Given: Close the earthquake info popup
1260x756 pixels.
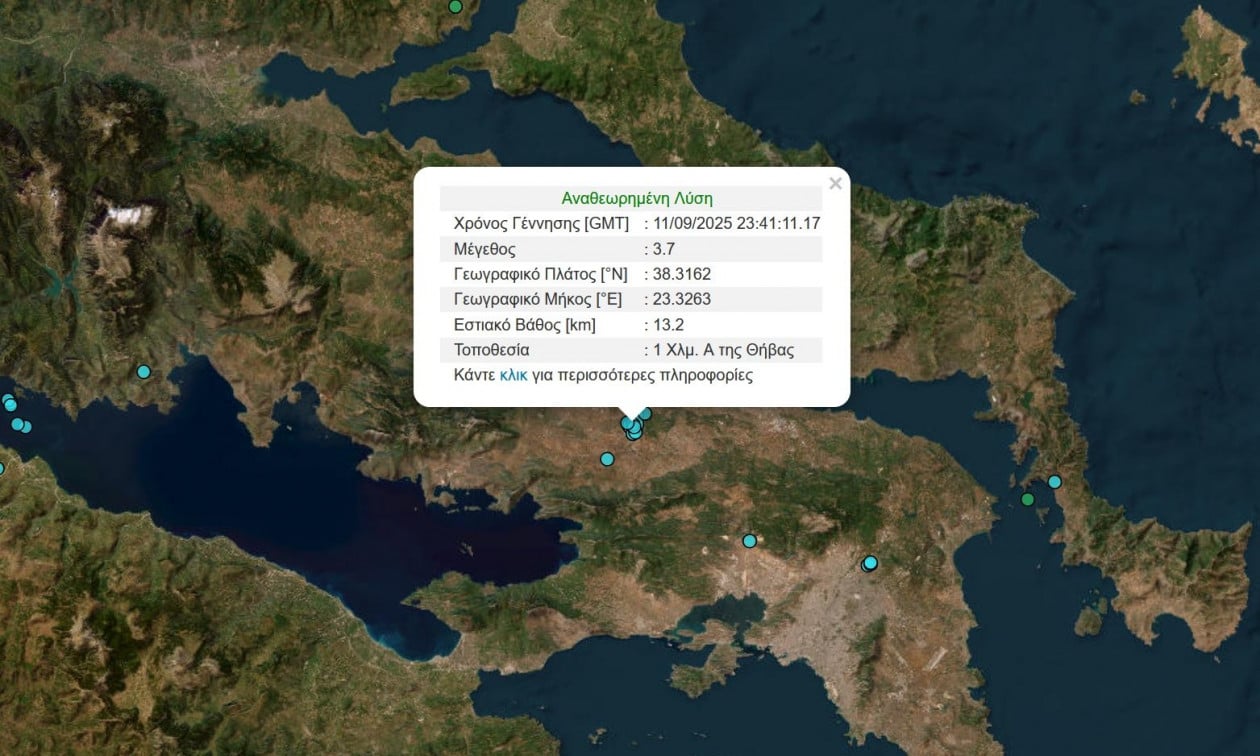Looking at the screenshot, I should click(x=835, y=183).
